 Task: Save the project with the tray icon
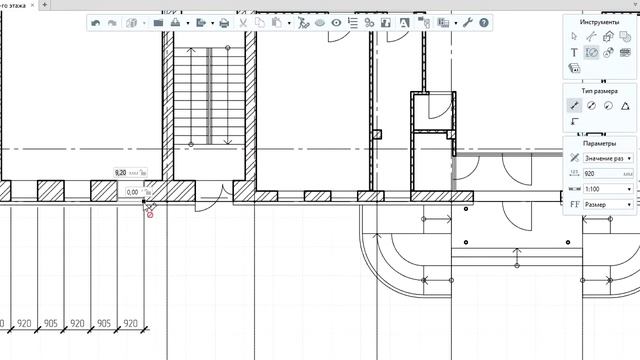176,23
